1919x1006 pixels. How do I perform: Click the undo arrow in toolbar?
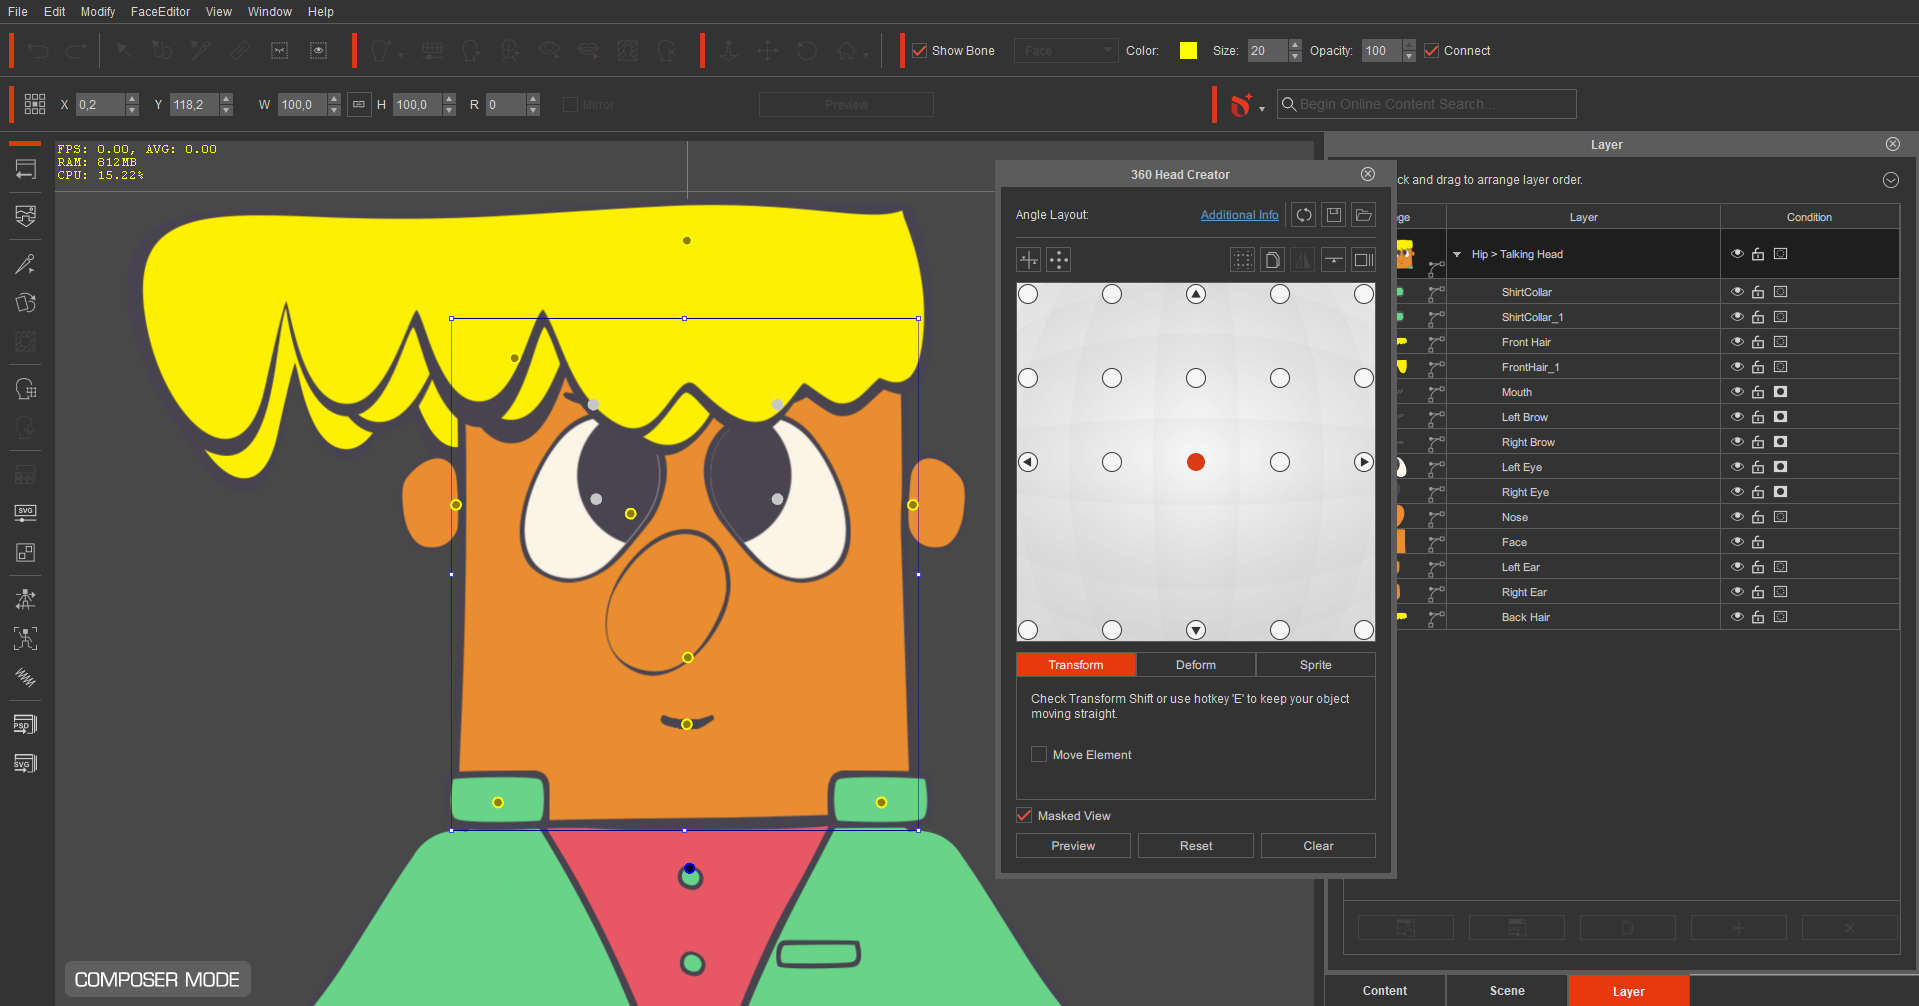(x=38, y=50)
